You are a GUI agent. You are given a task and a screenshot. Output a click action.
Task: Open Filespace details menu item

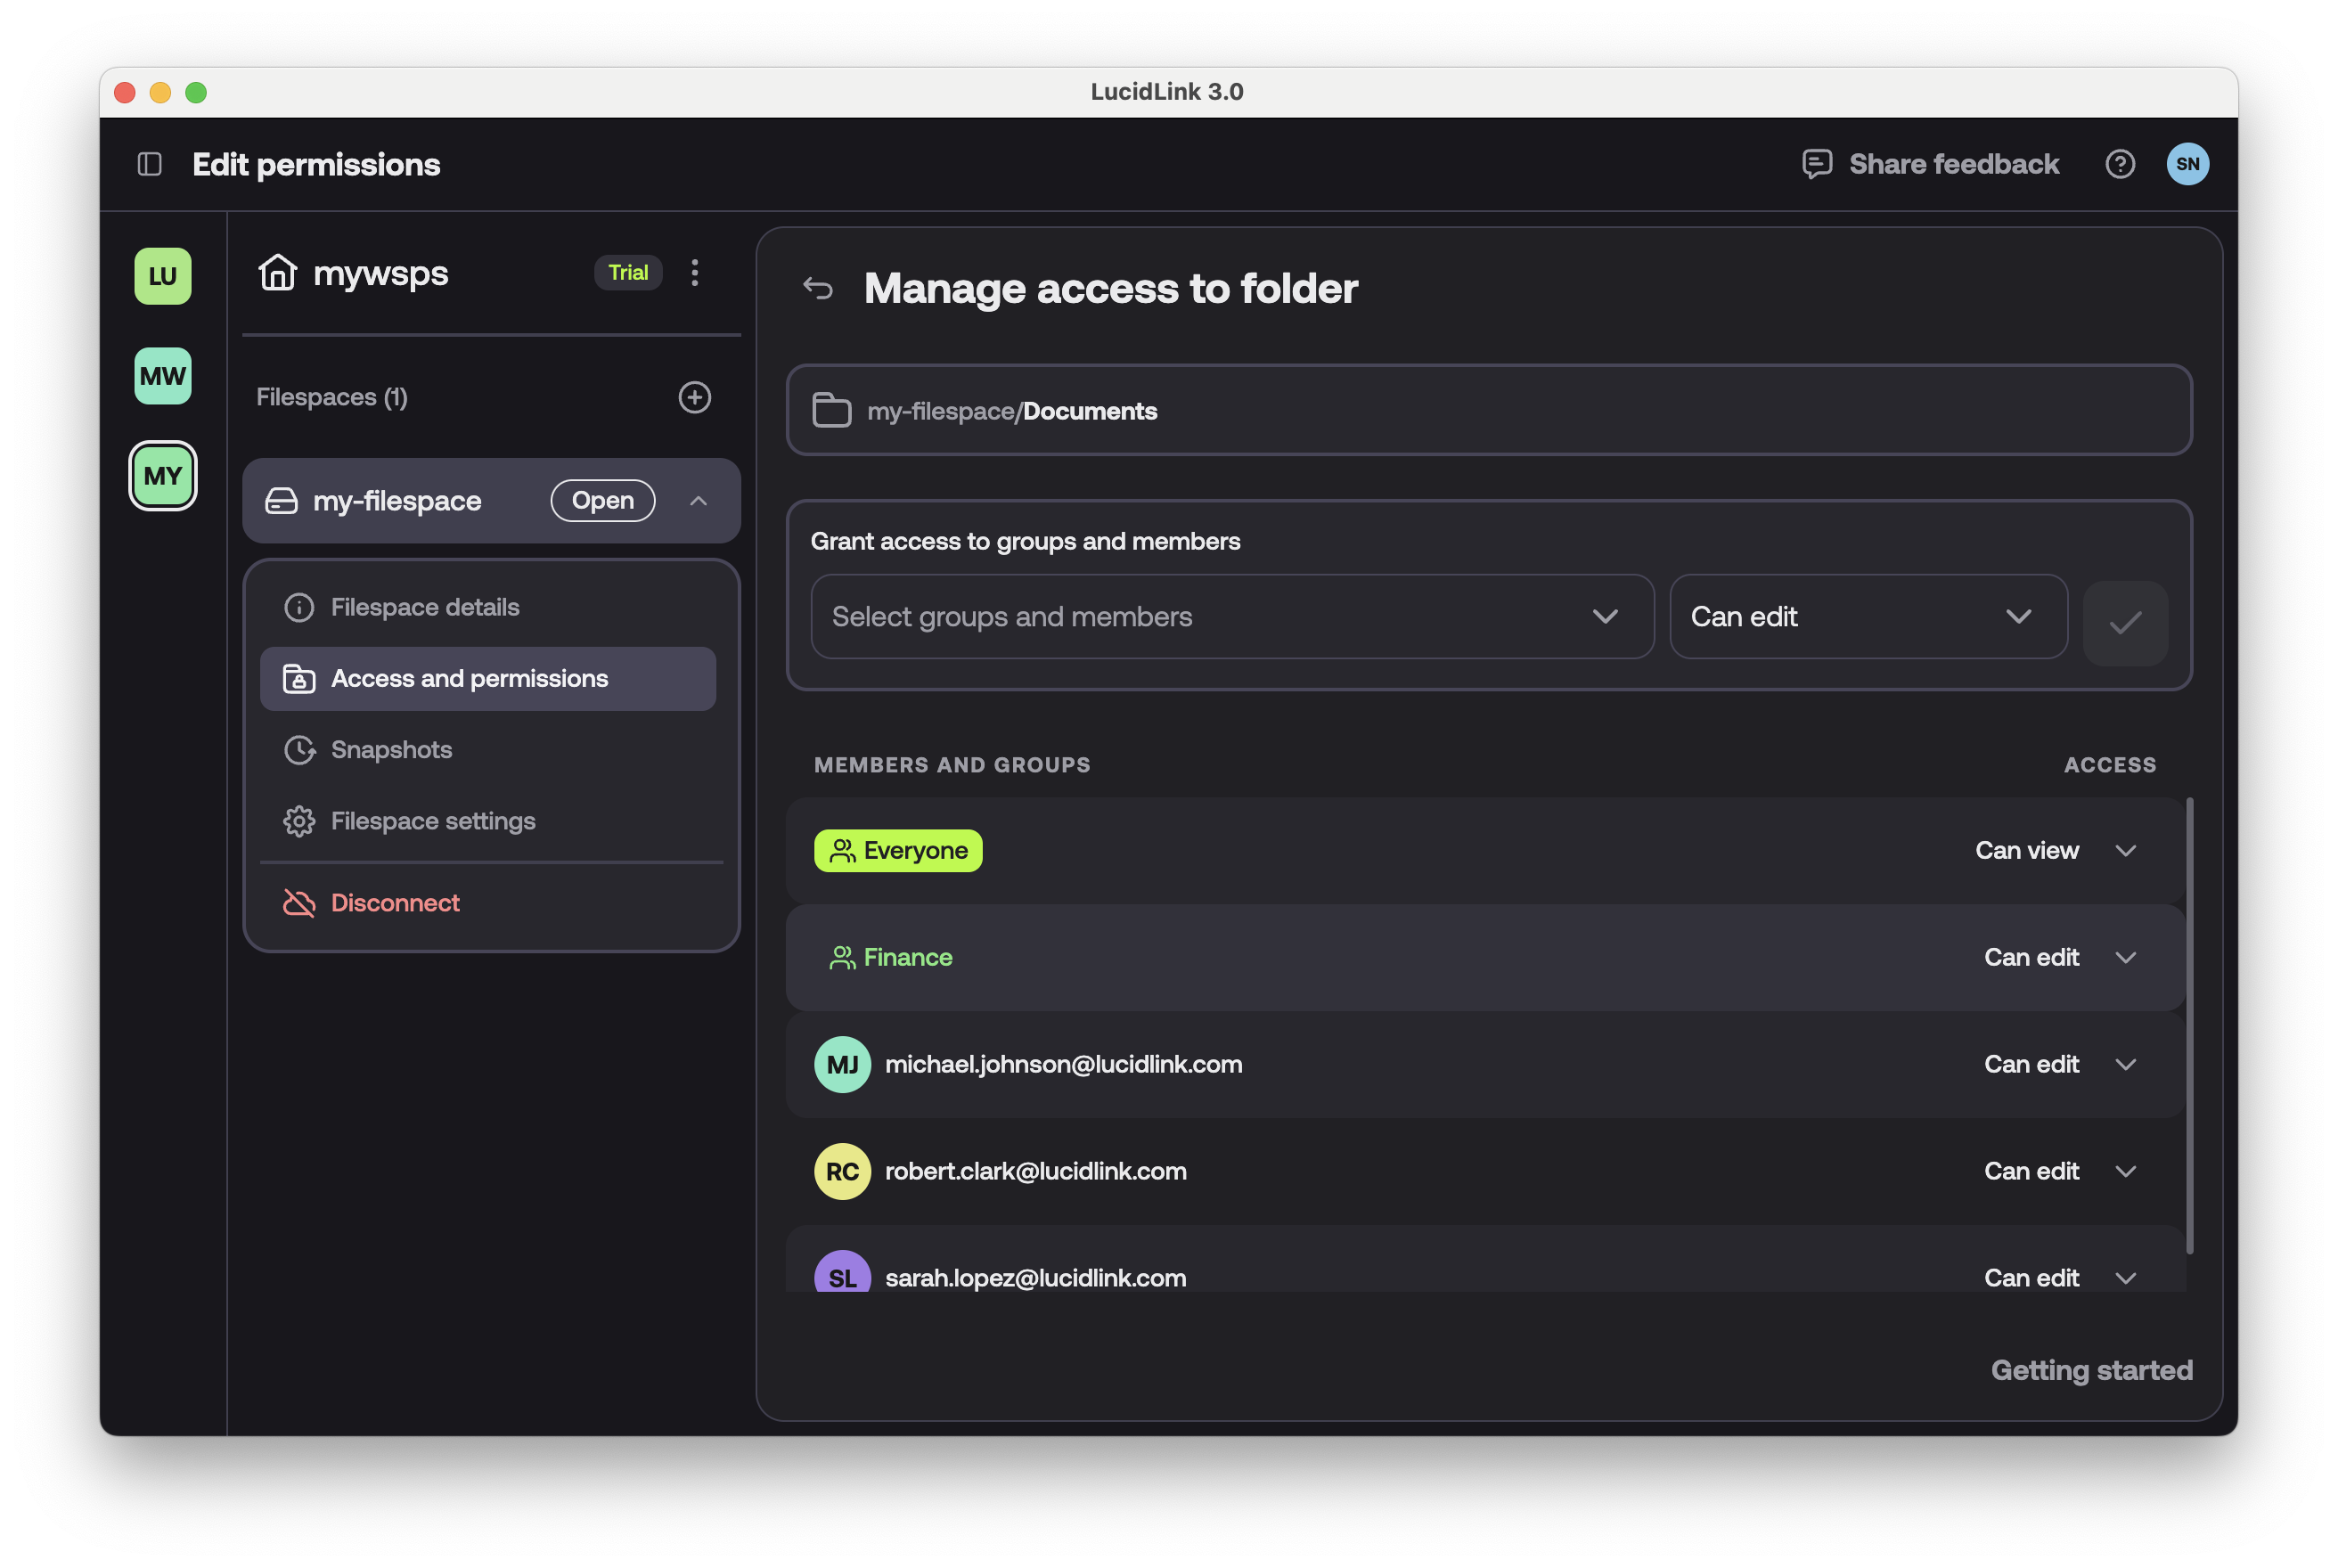[x=488, y=608]
